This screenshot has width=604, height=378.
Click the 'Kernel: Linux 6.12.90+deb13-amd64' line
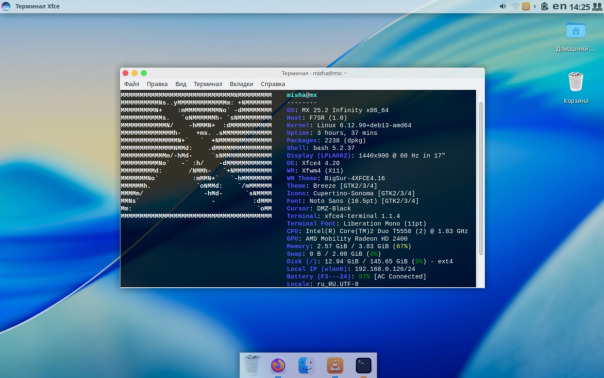349,125
